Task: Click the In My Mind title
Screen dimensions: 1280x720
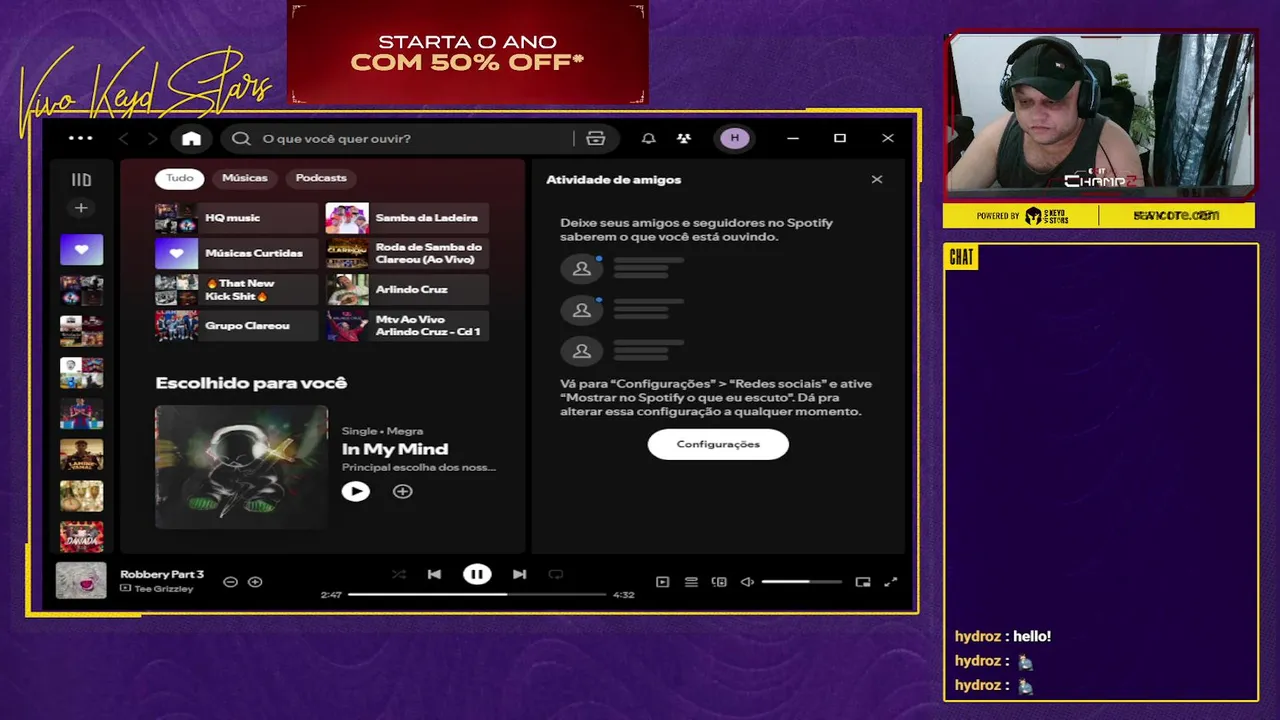Action: pyautogui.click(x=395, y=449)
